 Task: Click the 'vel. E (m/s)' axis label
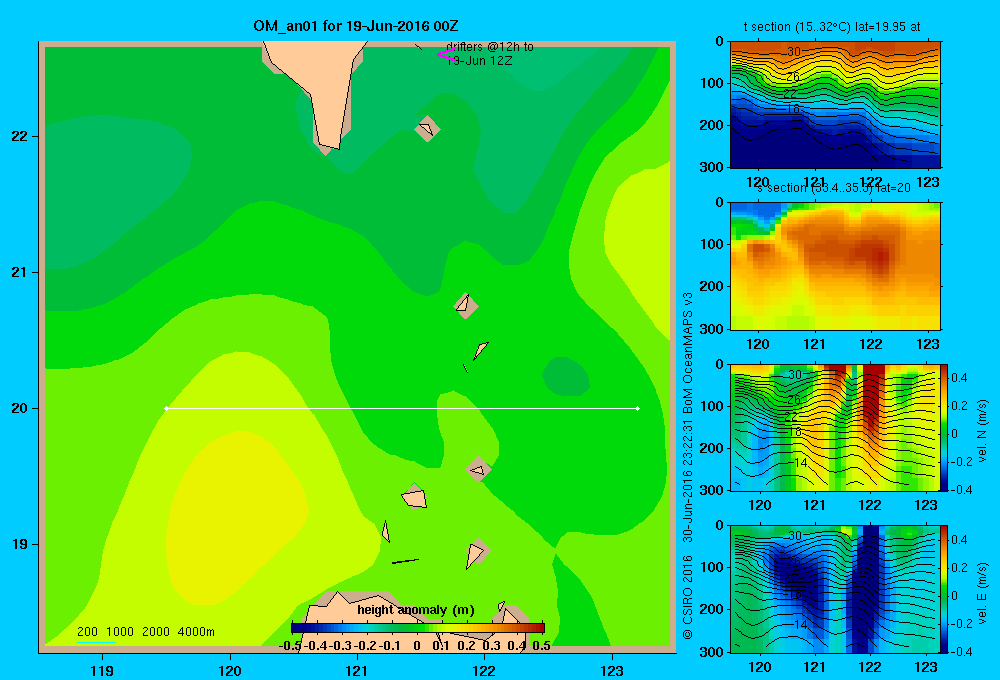tap(982, 593)
